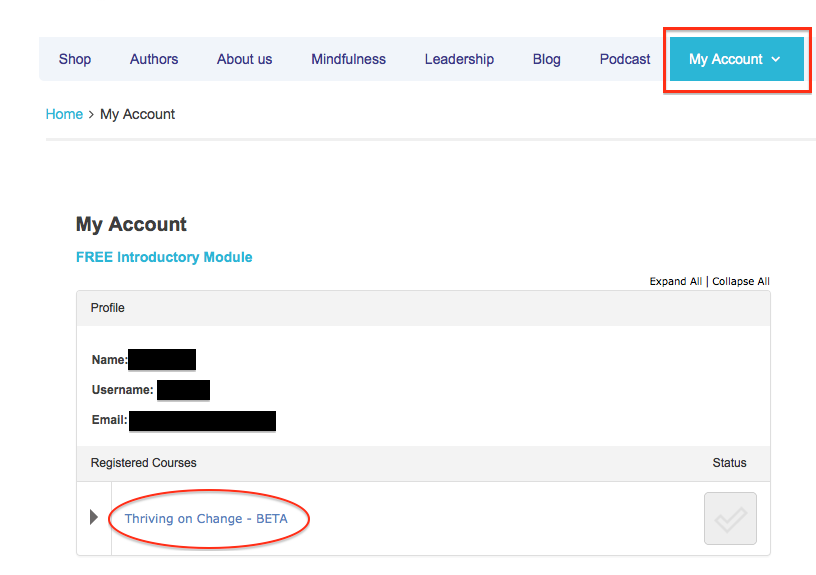Click the My Account page heading
Screen dimensions: 816x575
click(131, 224)
